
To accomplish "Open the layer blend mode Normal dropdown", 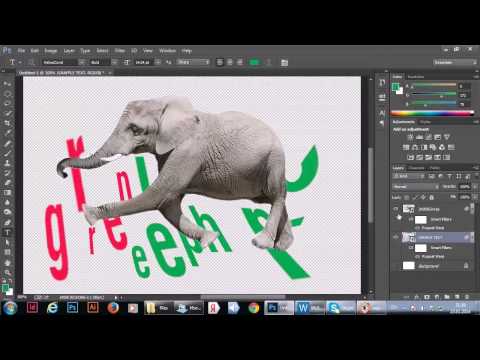I will (416, 187).
